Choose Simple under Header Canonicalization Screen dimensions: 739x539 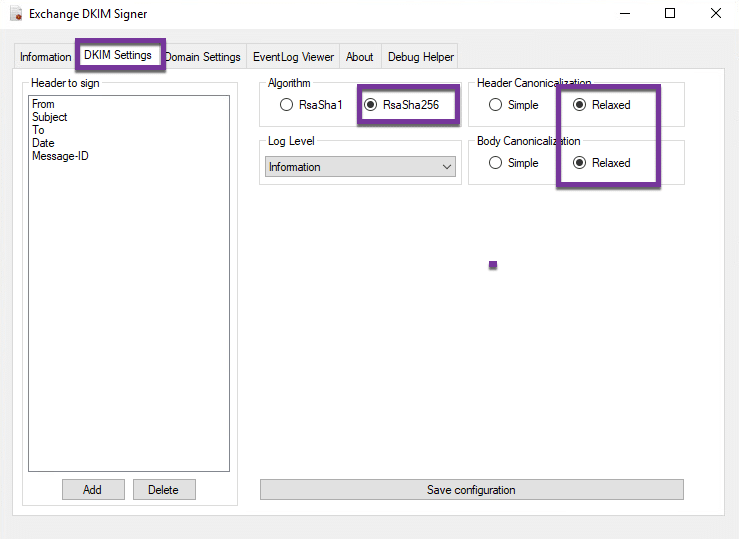[x=513, y=105]
